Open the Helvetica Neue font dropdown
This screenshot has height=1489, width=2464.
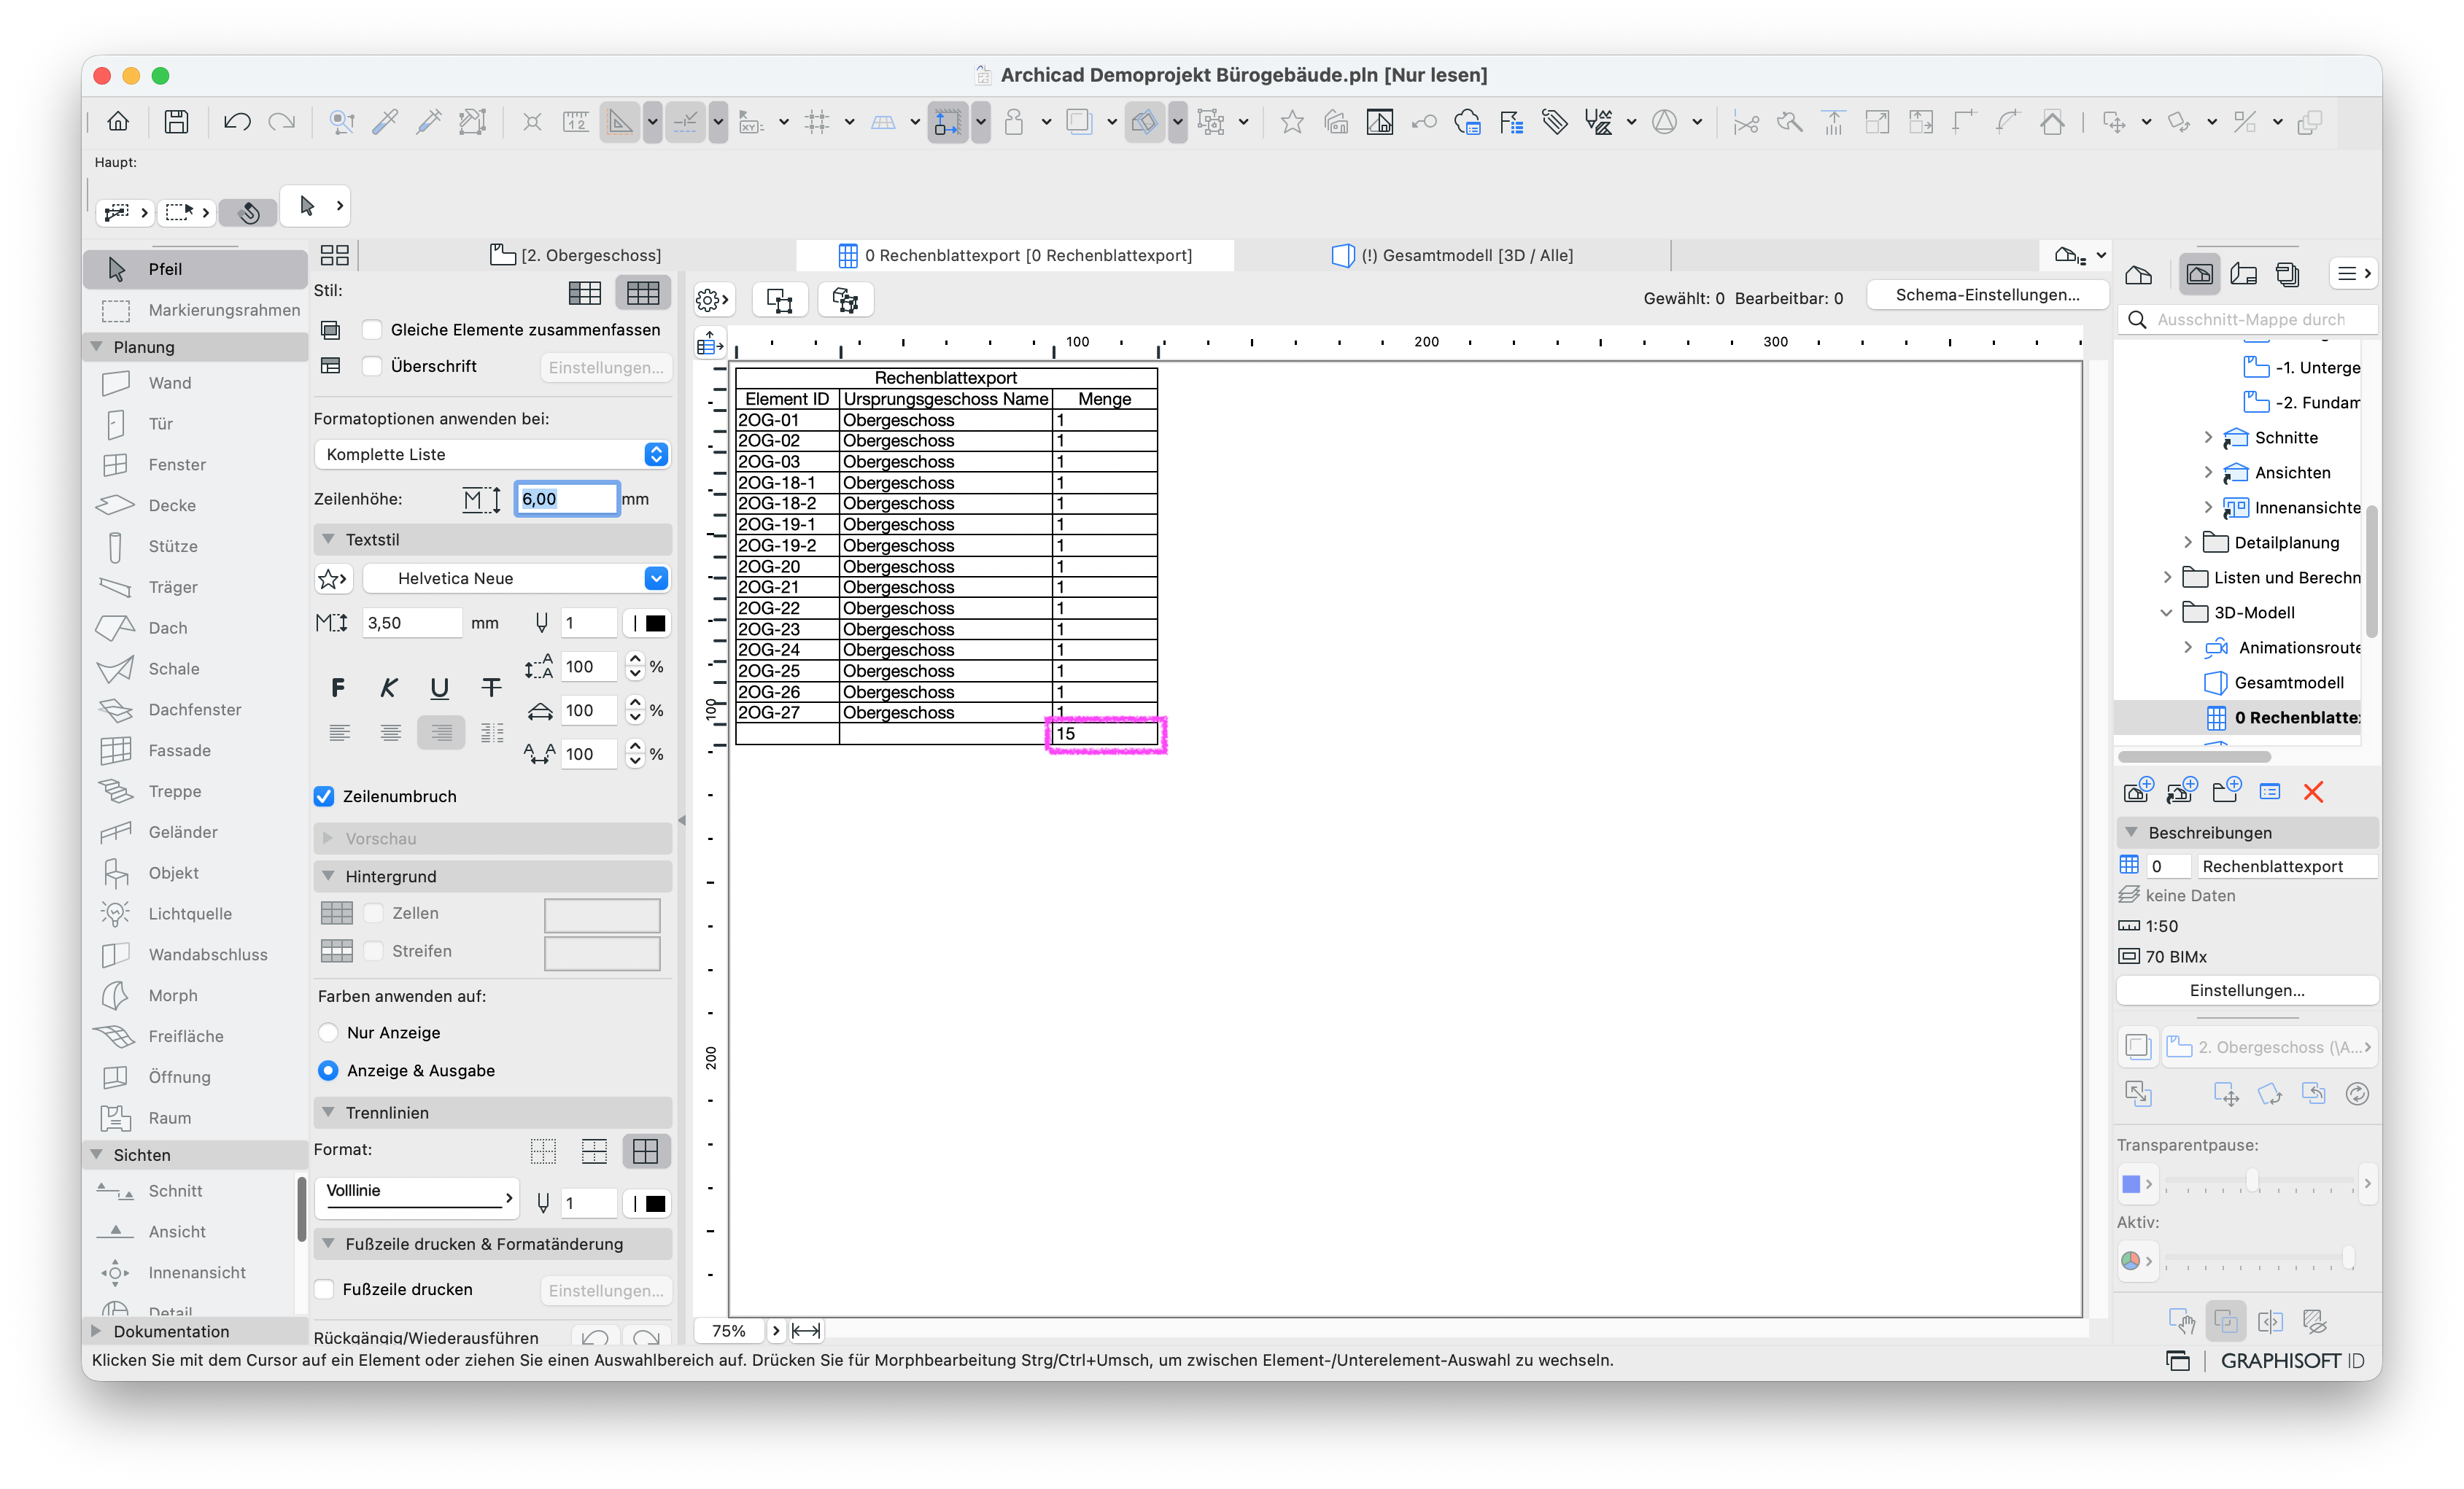516,578
